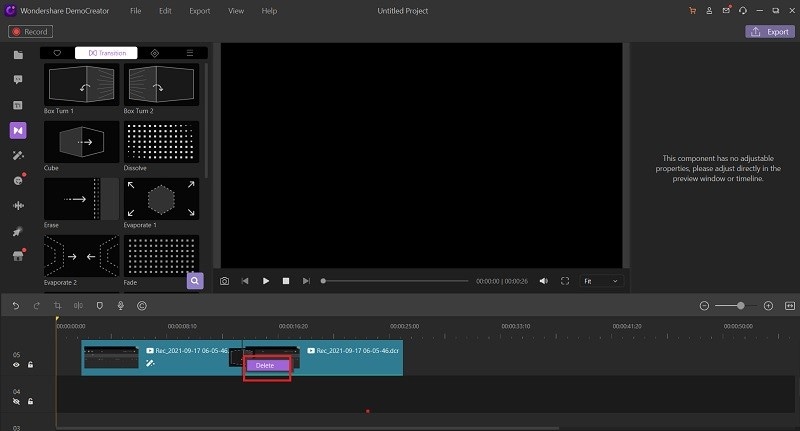800x431 pixels.
Task: Click the copyright circle icon in toolbar
Action: tap(142, 306)
